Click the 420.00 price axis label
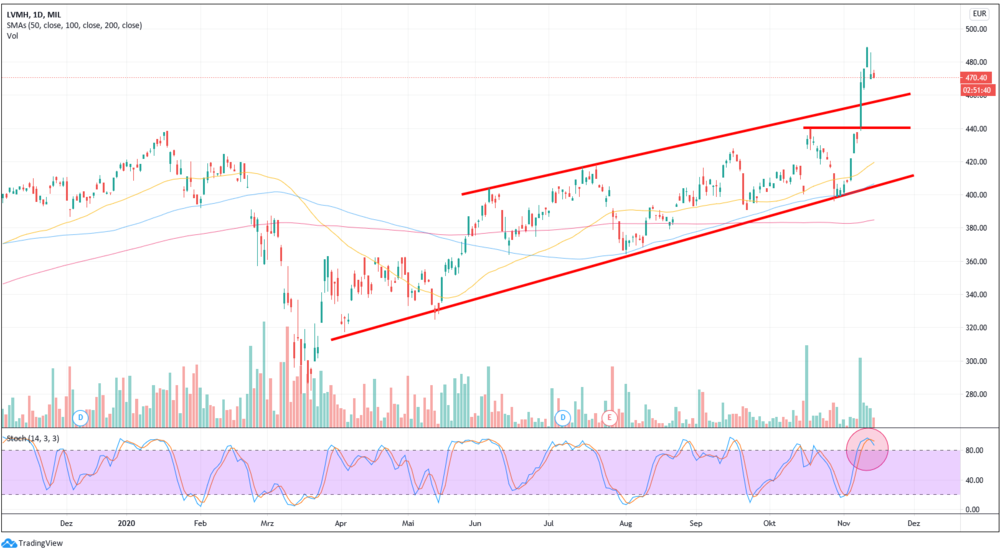 pos(976,162)
